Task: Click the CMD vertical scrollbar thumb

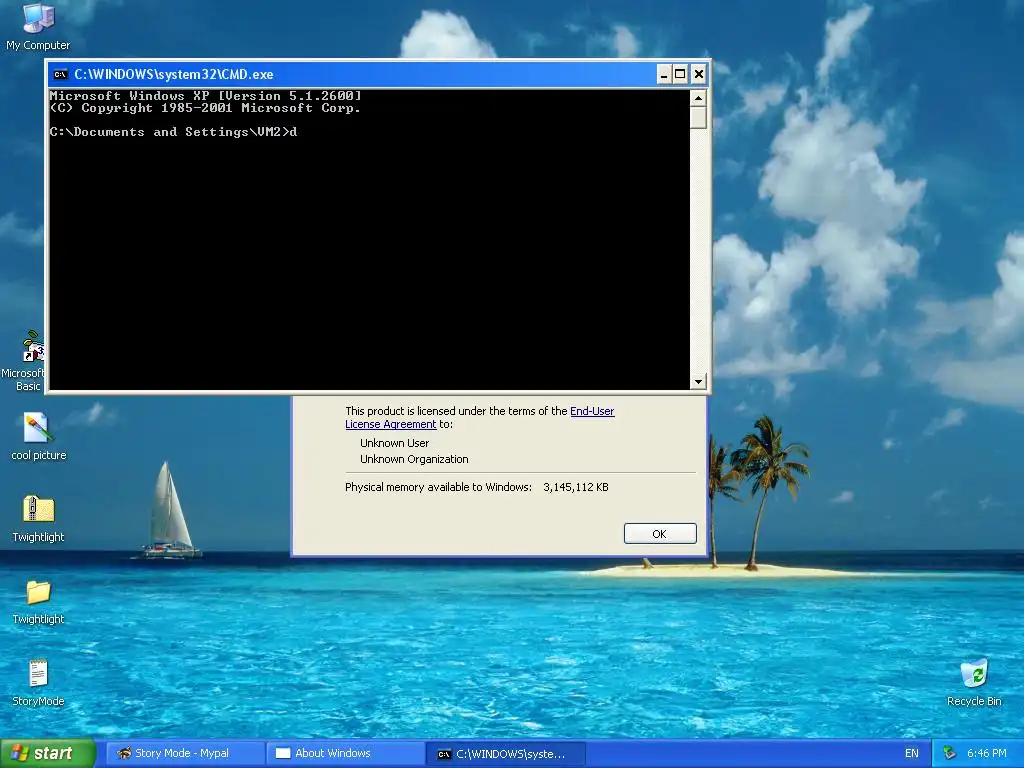Action: [698, 118]
